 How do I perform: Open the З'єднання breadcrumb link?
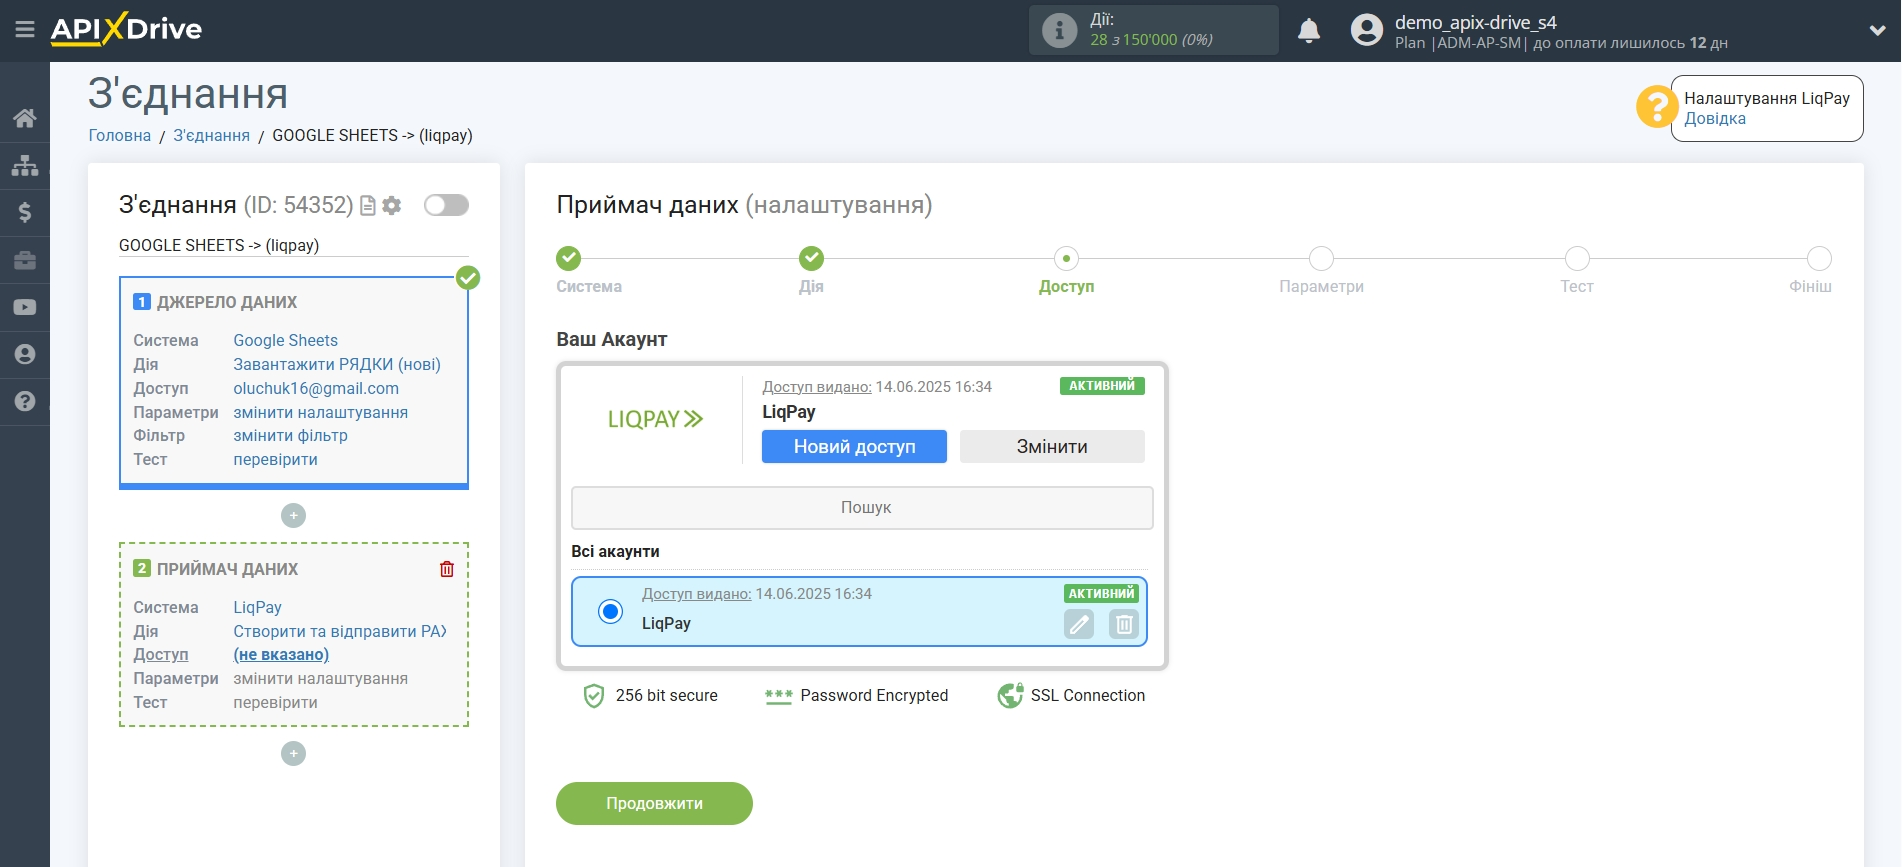212,135
